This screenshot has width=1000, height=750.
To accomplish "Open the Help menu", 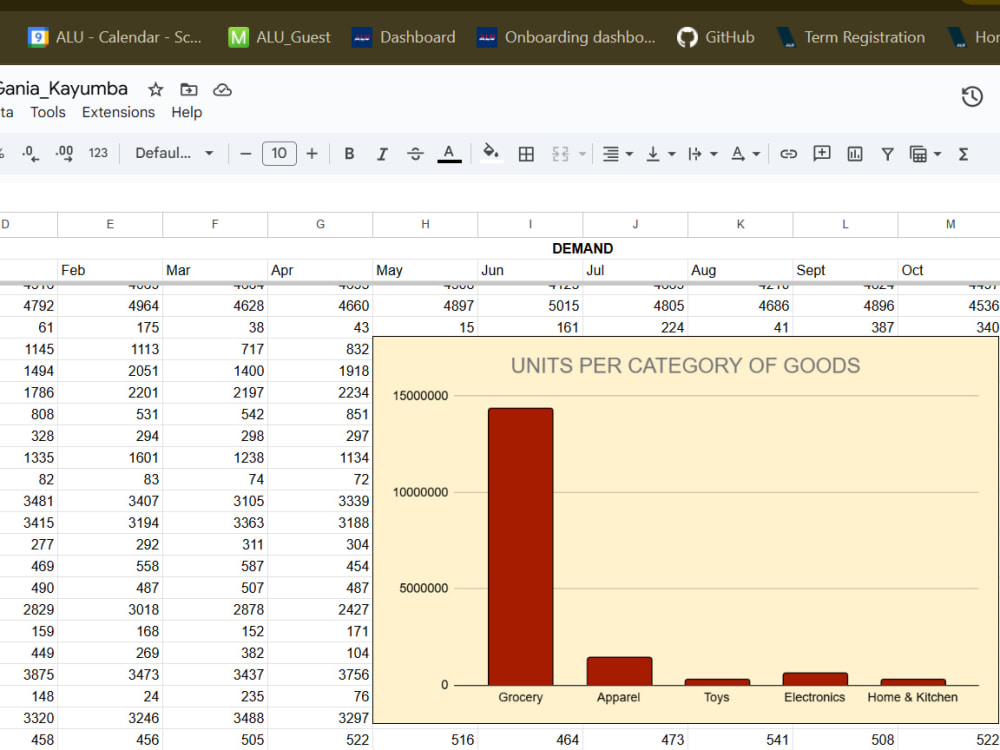I will pyautogui.click(x=186, y=112).
